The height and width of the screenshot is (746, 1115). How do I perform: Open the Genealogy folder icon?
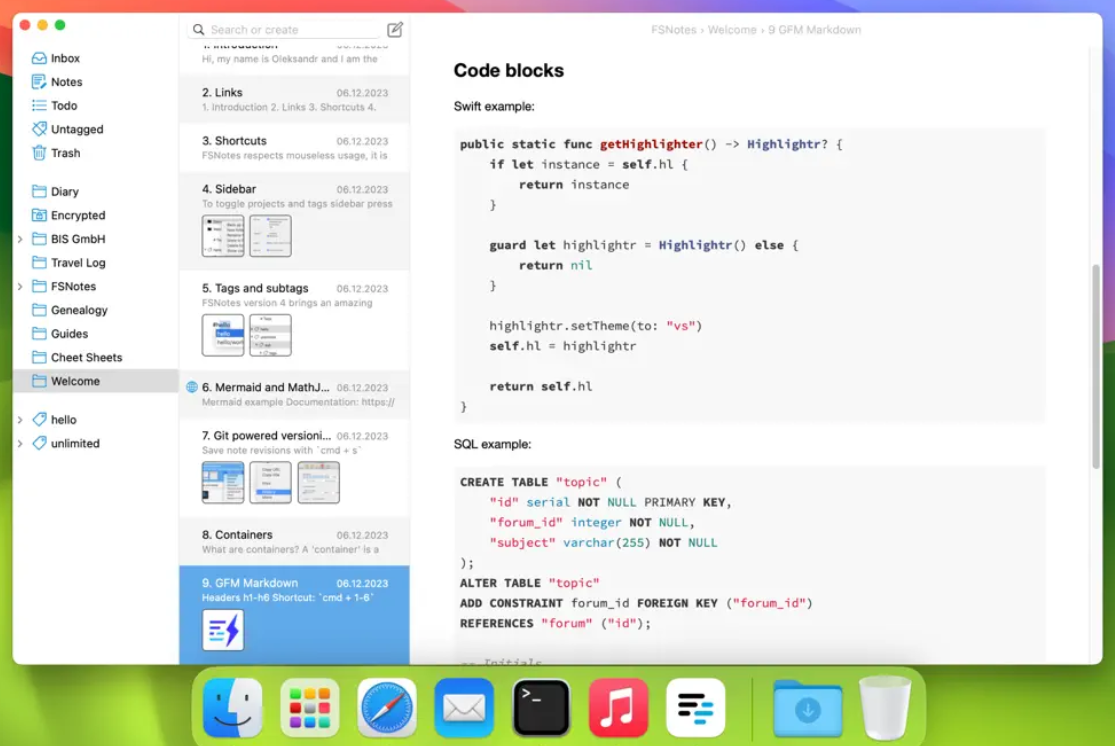(39, 310)
